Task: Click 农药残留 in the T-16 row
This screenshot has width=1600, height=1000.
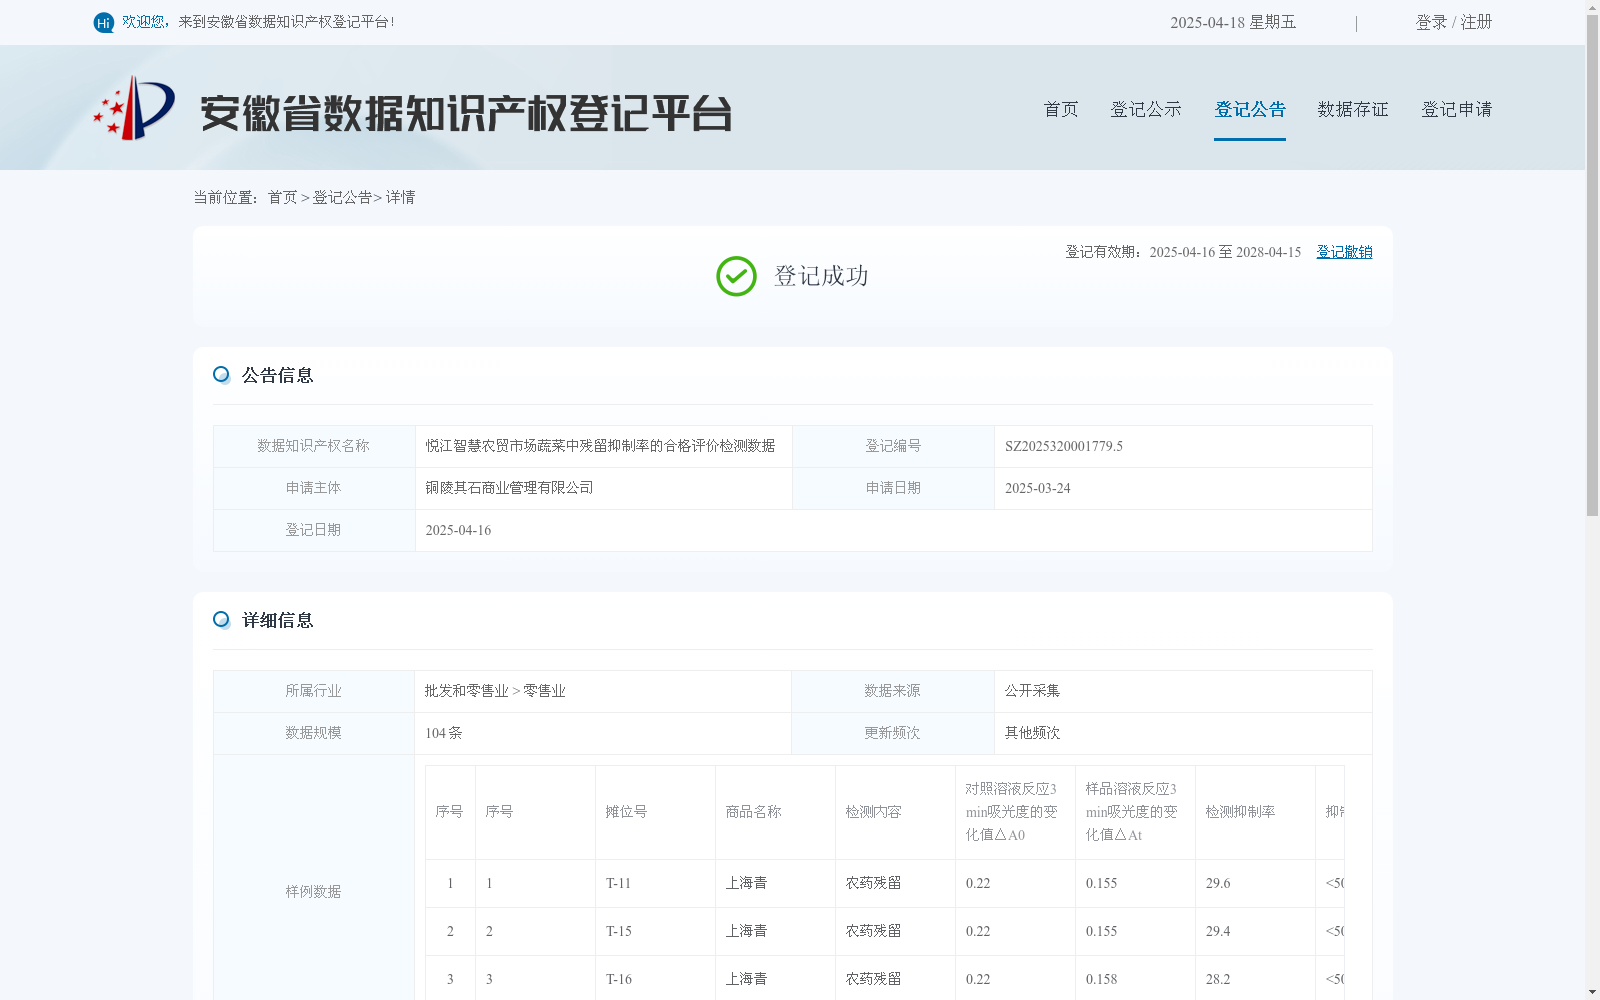Action: click(873, 980)
